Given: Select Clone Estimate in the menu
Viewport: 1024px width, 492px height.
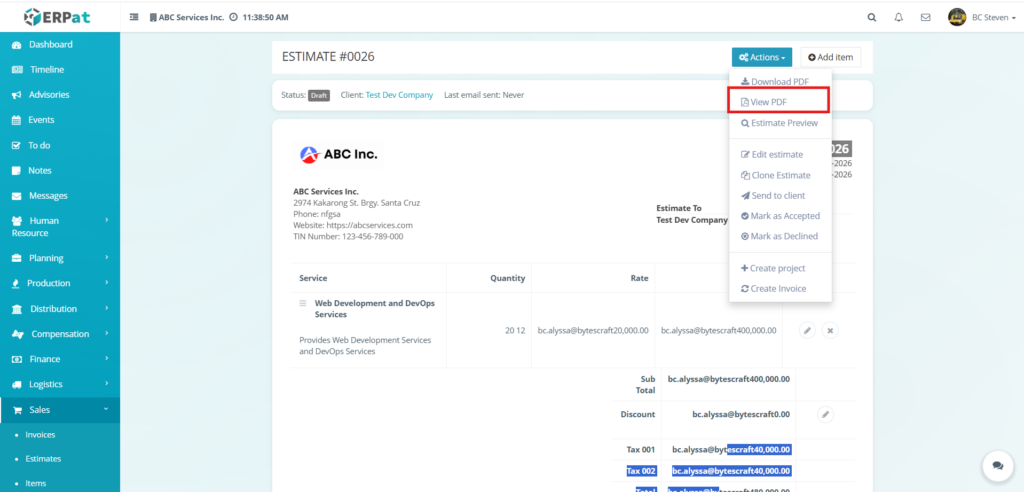Looking at the screenshot, I should point(775,175).
